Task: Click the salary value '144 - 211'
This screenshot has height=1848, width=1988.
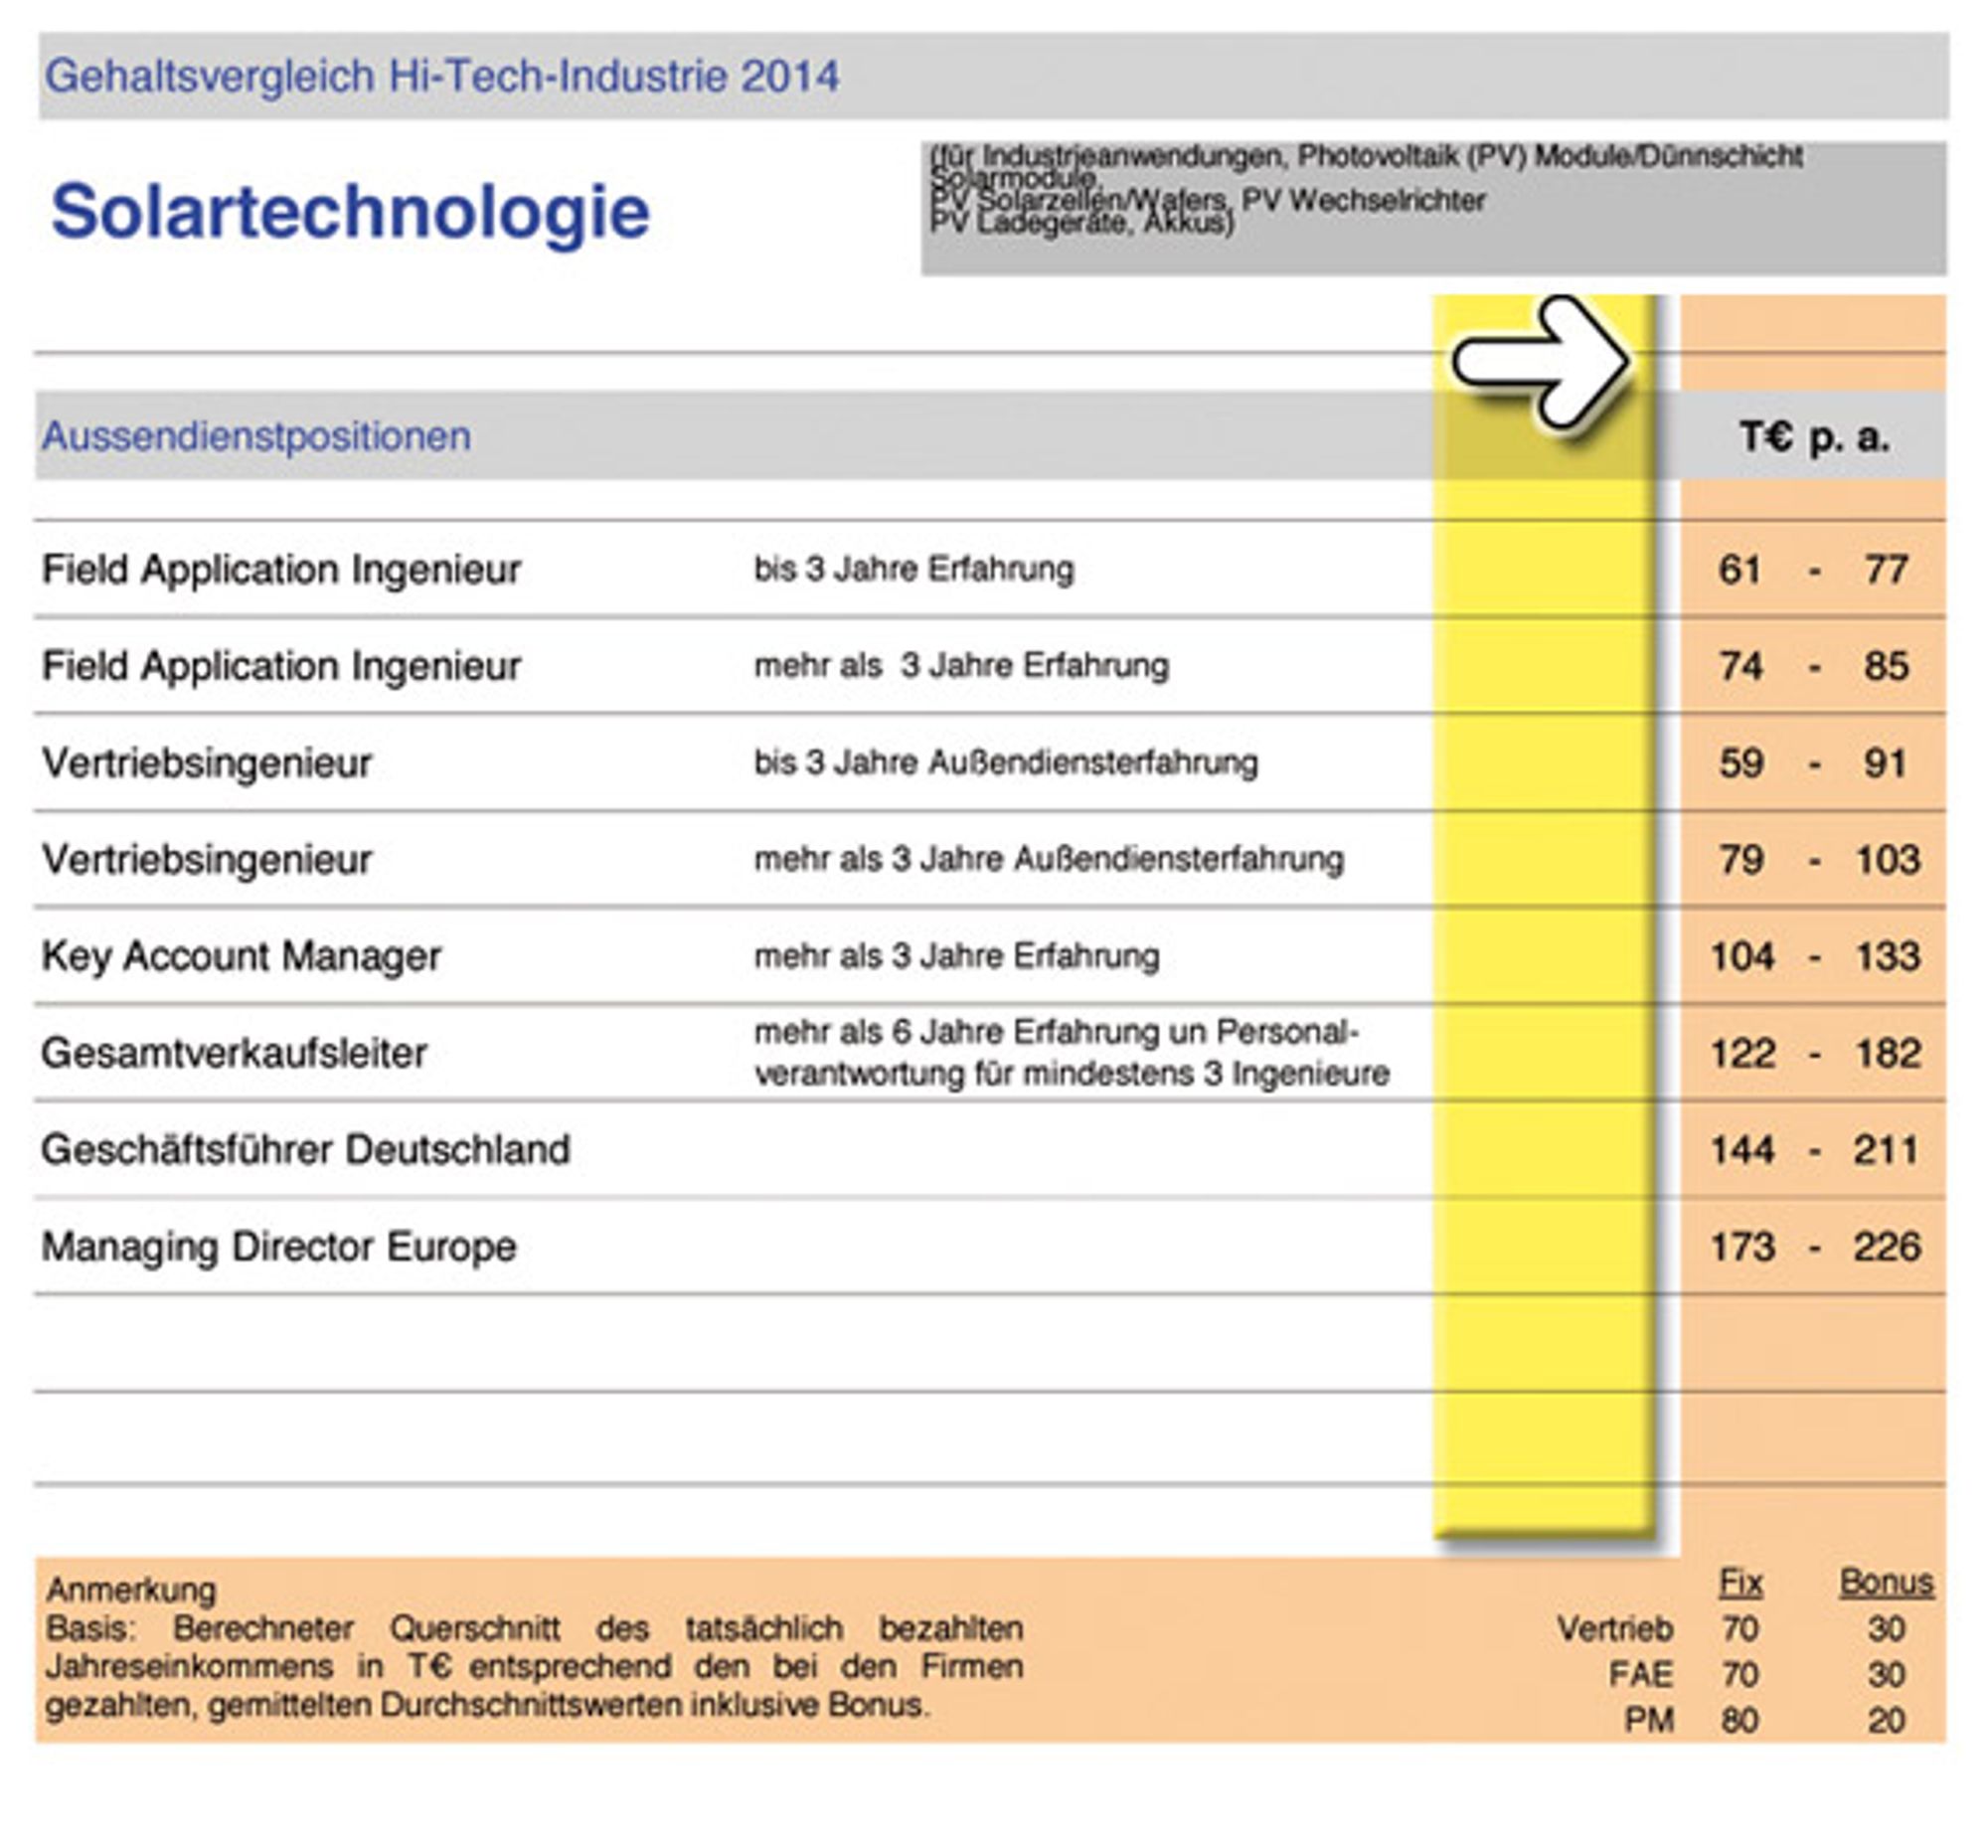Action: [1815, 1150]
